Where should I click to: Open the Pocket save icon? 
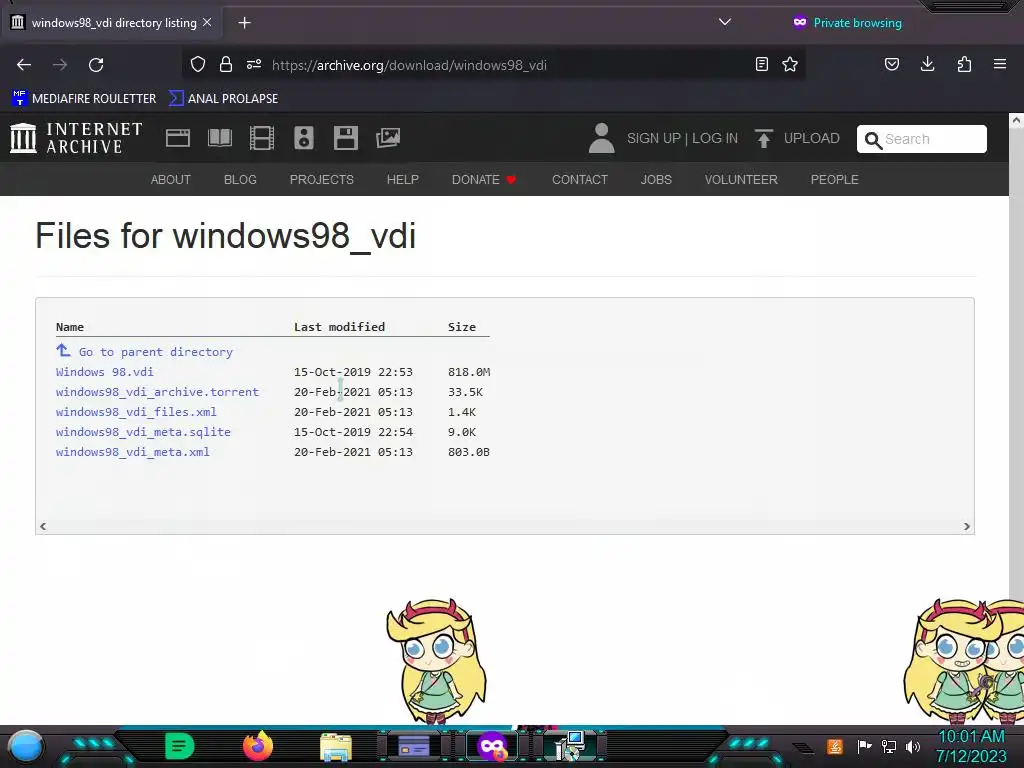pos(891,64)
